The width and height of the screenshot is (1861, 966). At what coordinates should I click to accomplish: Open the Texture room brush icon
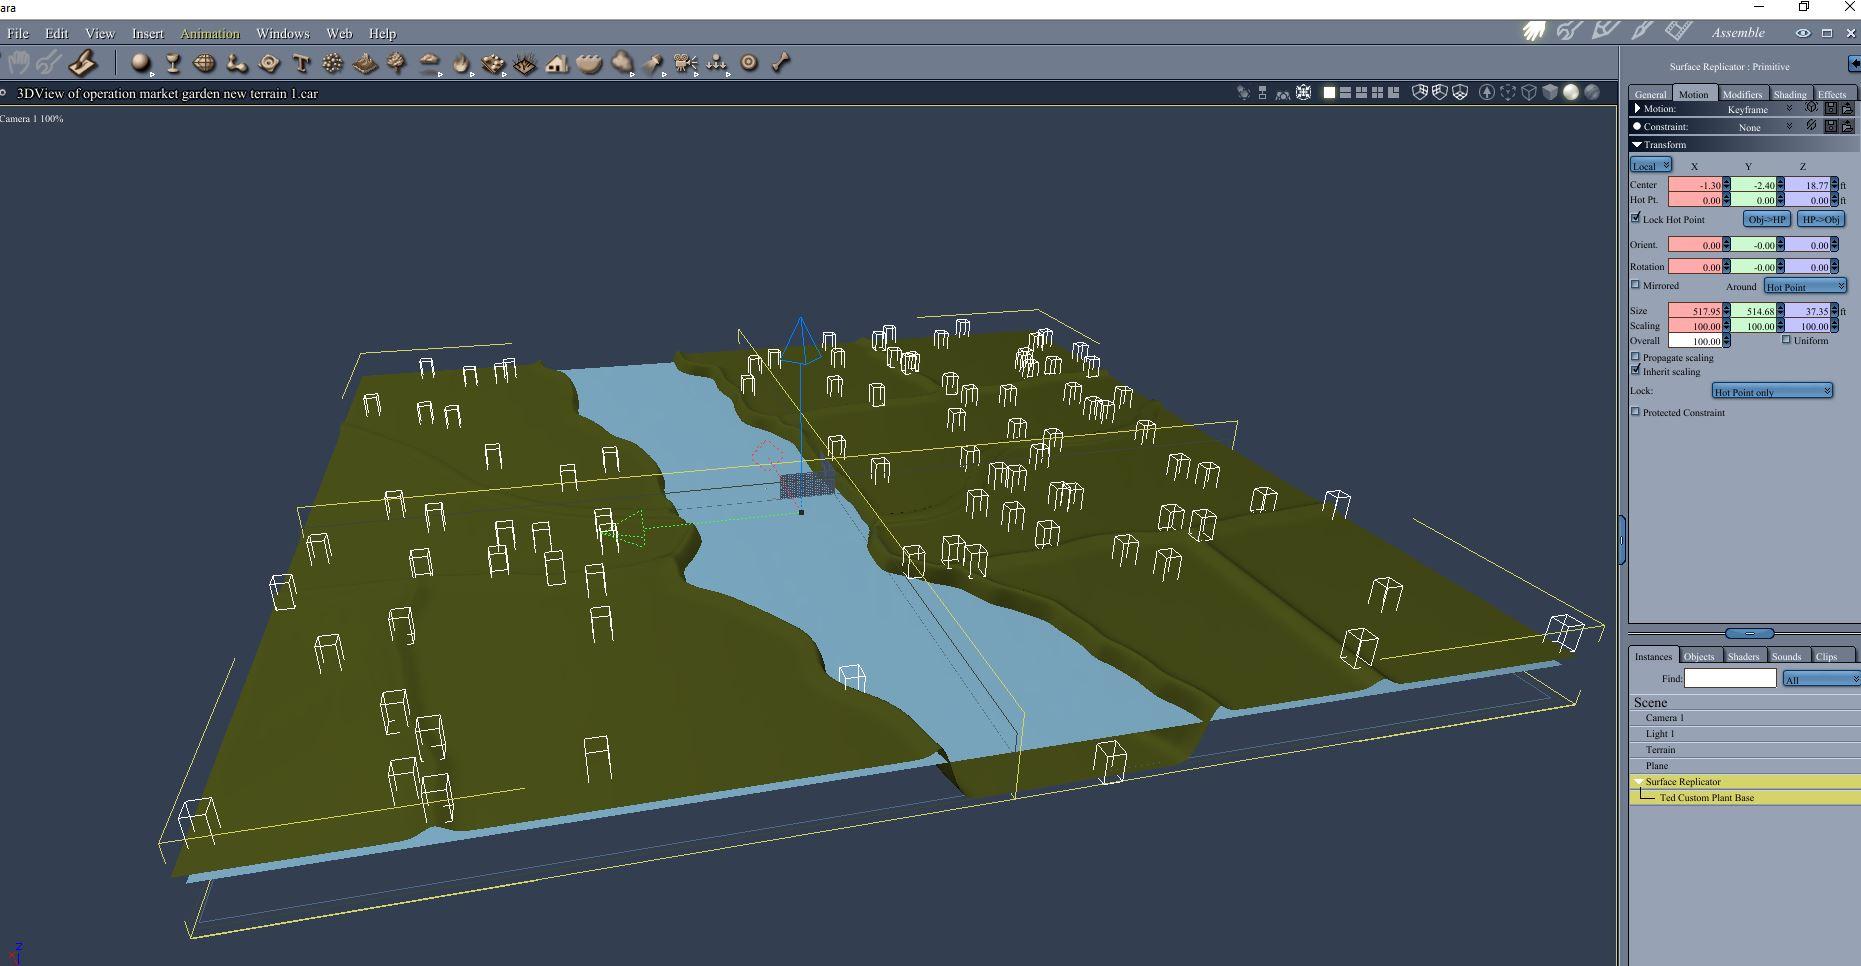pos(1641,32)
